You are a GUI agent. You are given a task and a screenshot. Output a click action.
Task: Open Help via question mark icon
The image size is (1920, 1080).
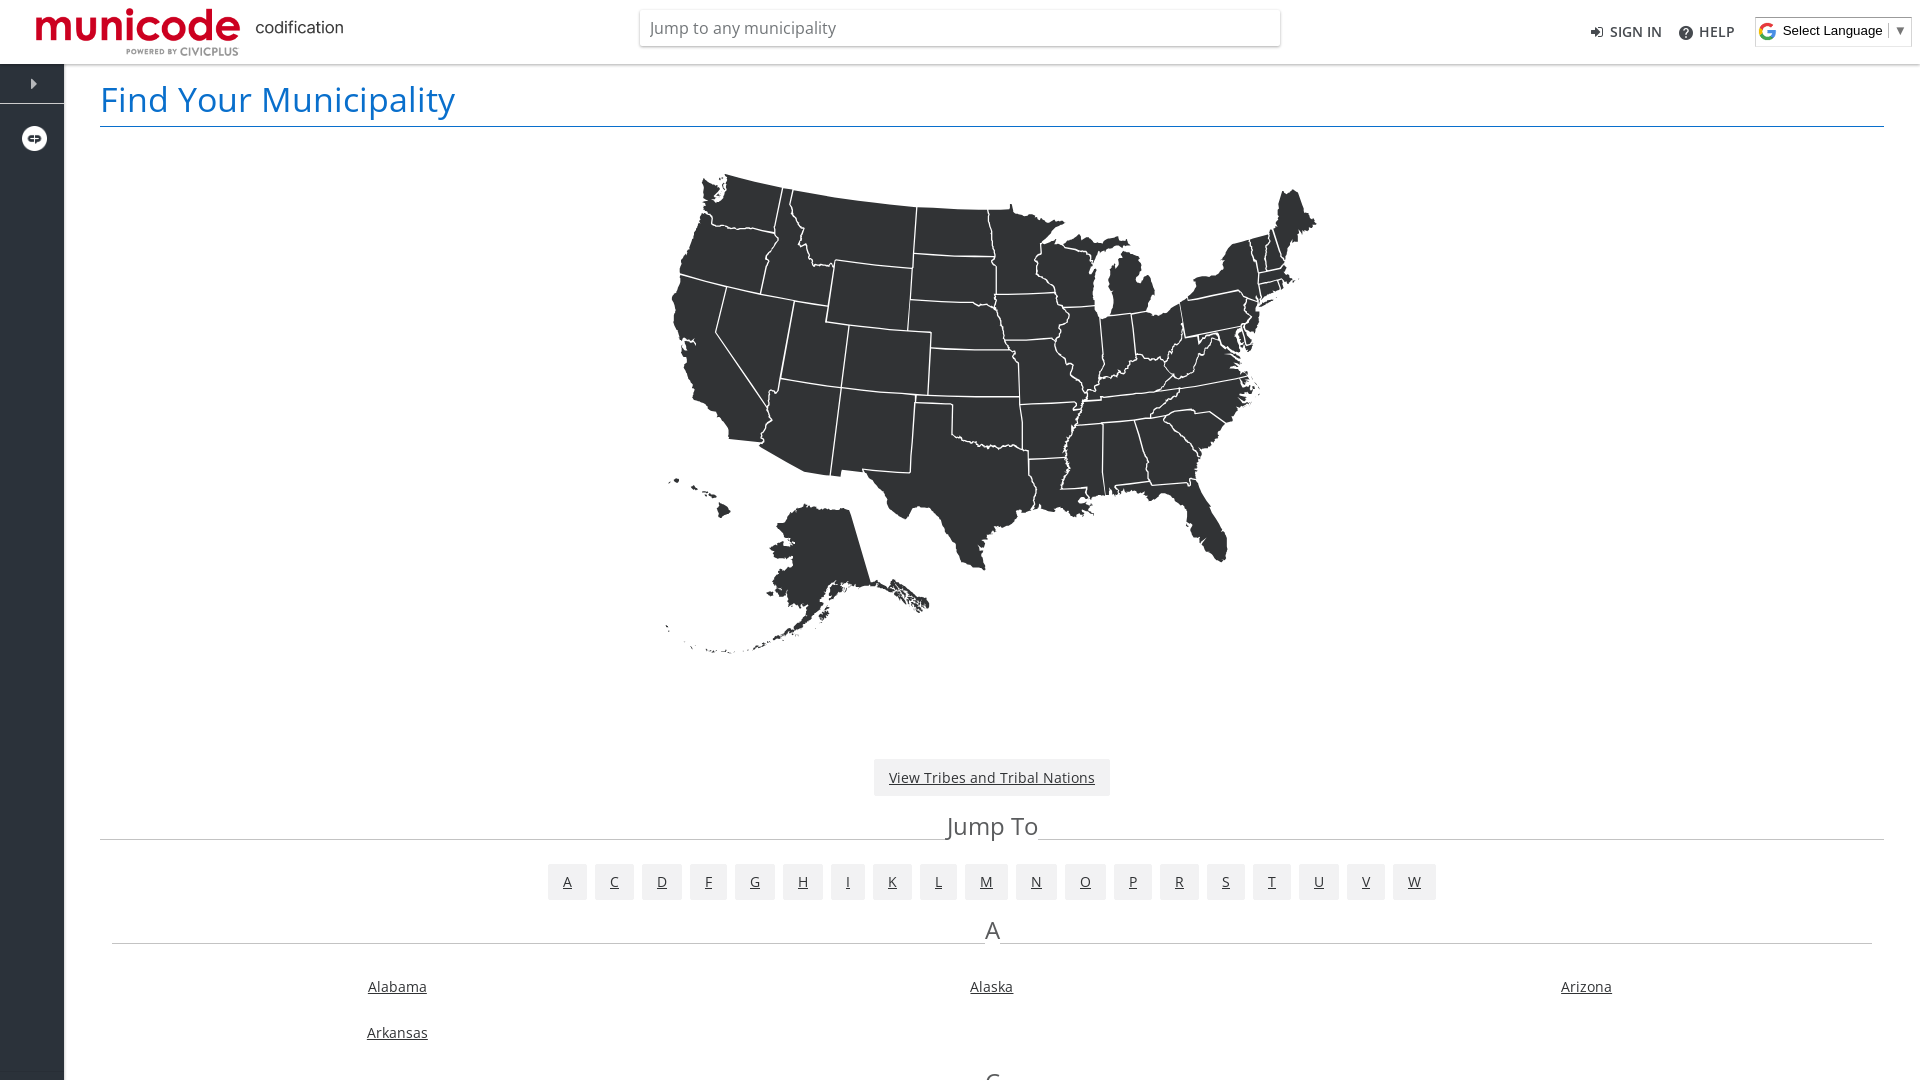tap(1686, 33)
